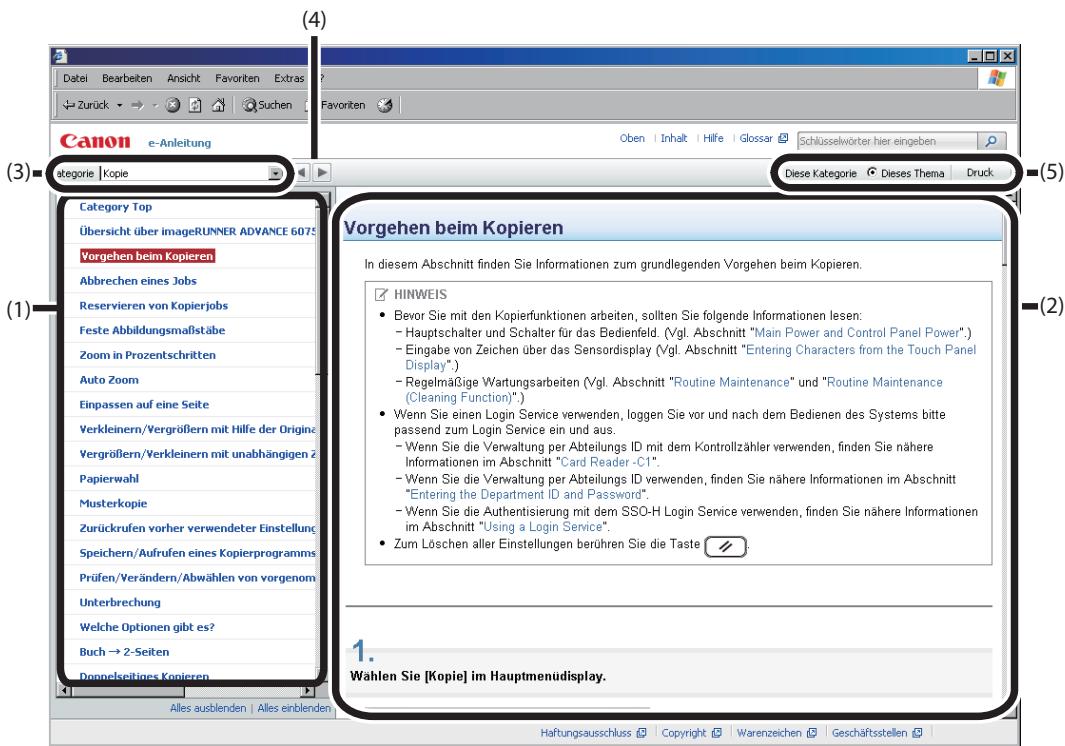Click the media/history icon after Favoriten
The image size is (1065, 746).
pos(385,105)
